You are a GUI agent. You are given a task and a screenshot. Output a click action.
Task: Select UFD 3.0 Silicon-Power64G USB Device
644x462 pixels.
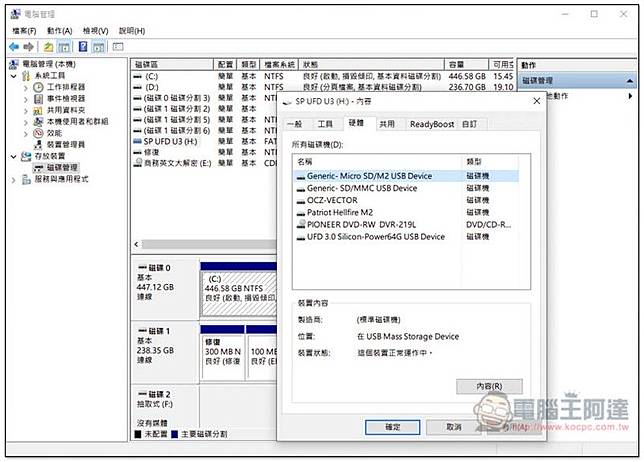click(x=407, y=237)
